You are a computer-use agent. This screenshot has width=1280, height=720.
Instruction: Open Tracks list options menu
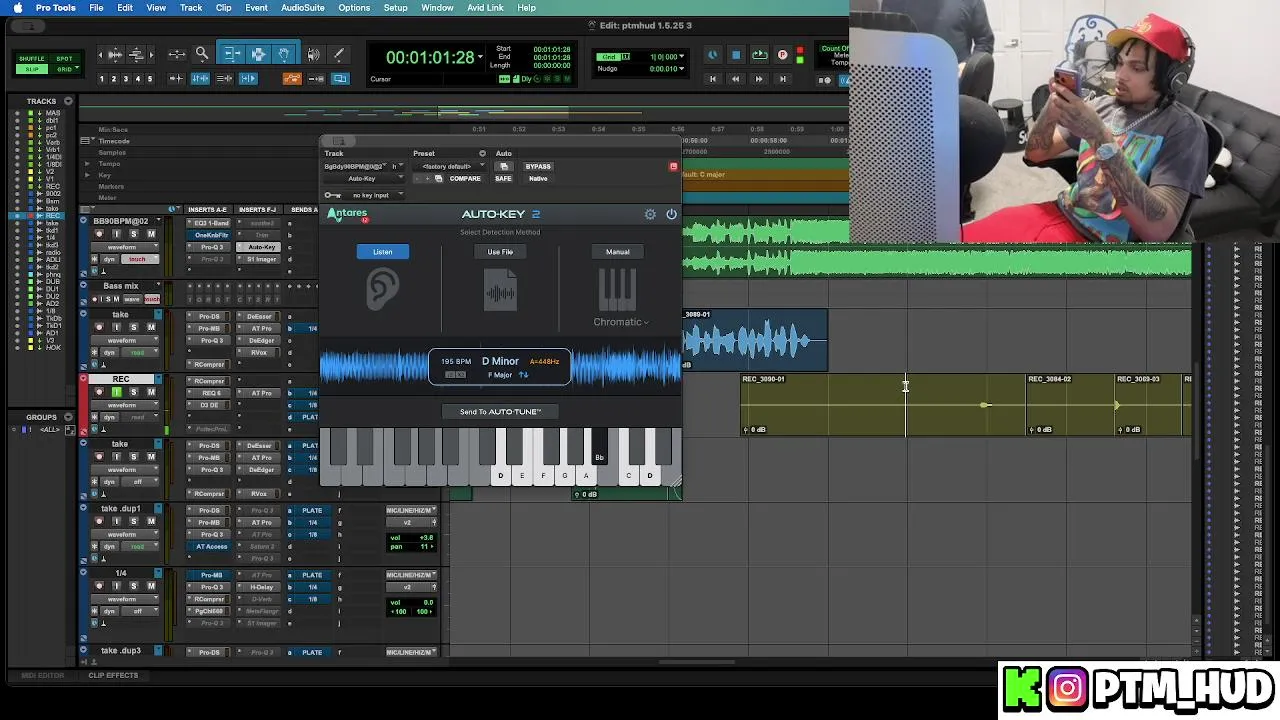68,101
